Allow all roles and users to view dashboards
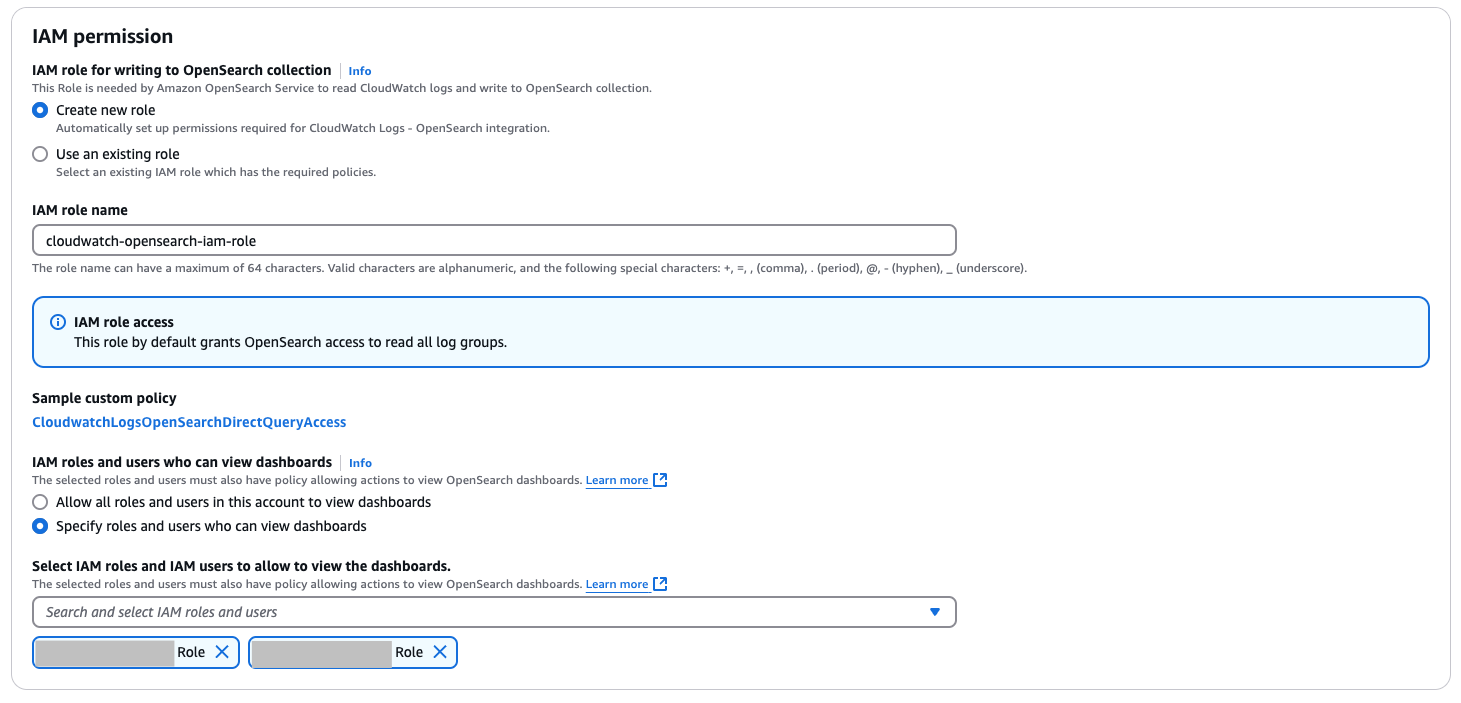This screenshot has width=1461, height=703. click(40, 502)
